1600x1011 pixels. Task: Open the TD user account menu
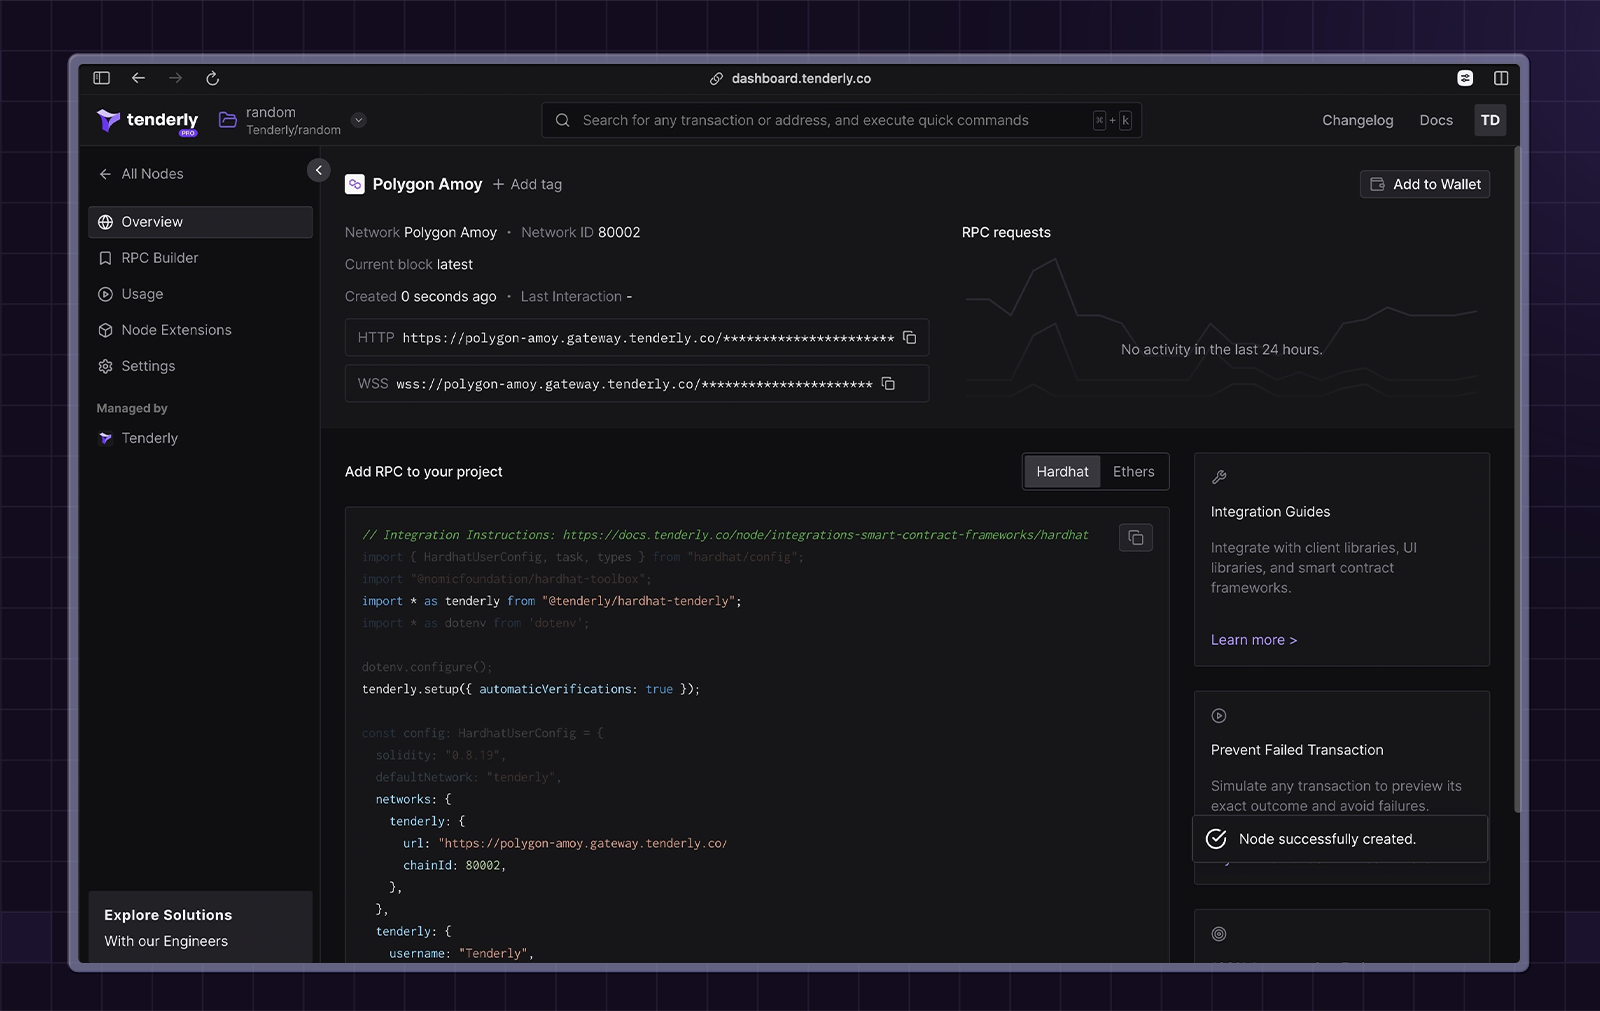(1490, 120)
